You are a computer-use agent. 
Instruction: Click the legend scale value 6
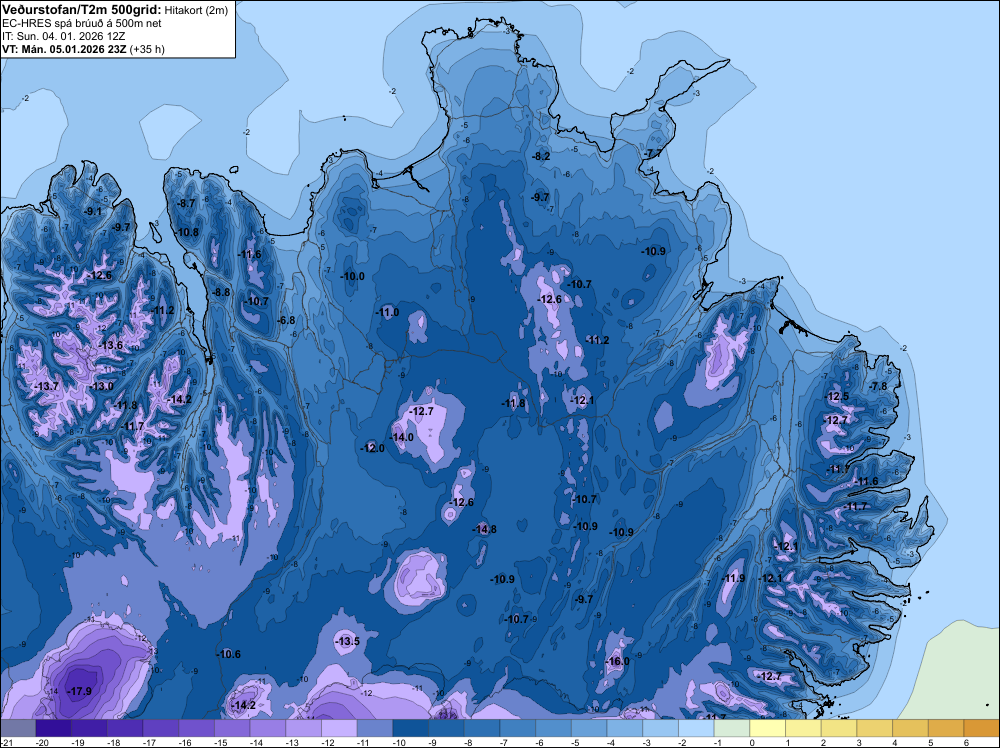coord(967,742)
